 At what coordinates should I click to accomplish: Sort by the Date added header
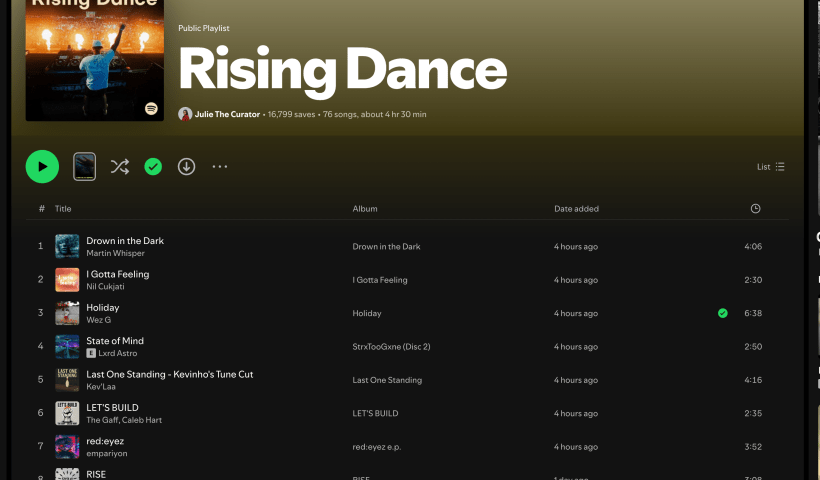pos(576,209)
